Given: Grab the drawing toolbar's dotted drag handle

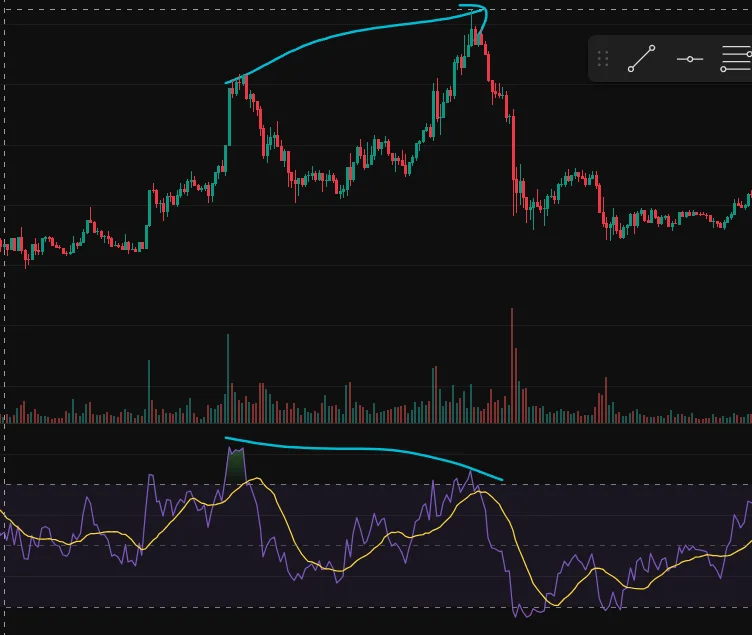Looking at the screenshot, I should coord(603,59).
